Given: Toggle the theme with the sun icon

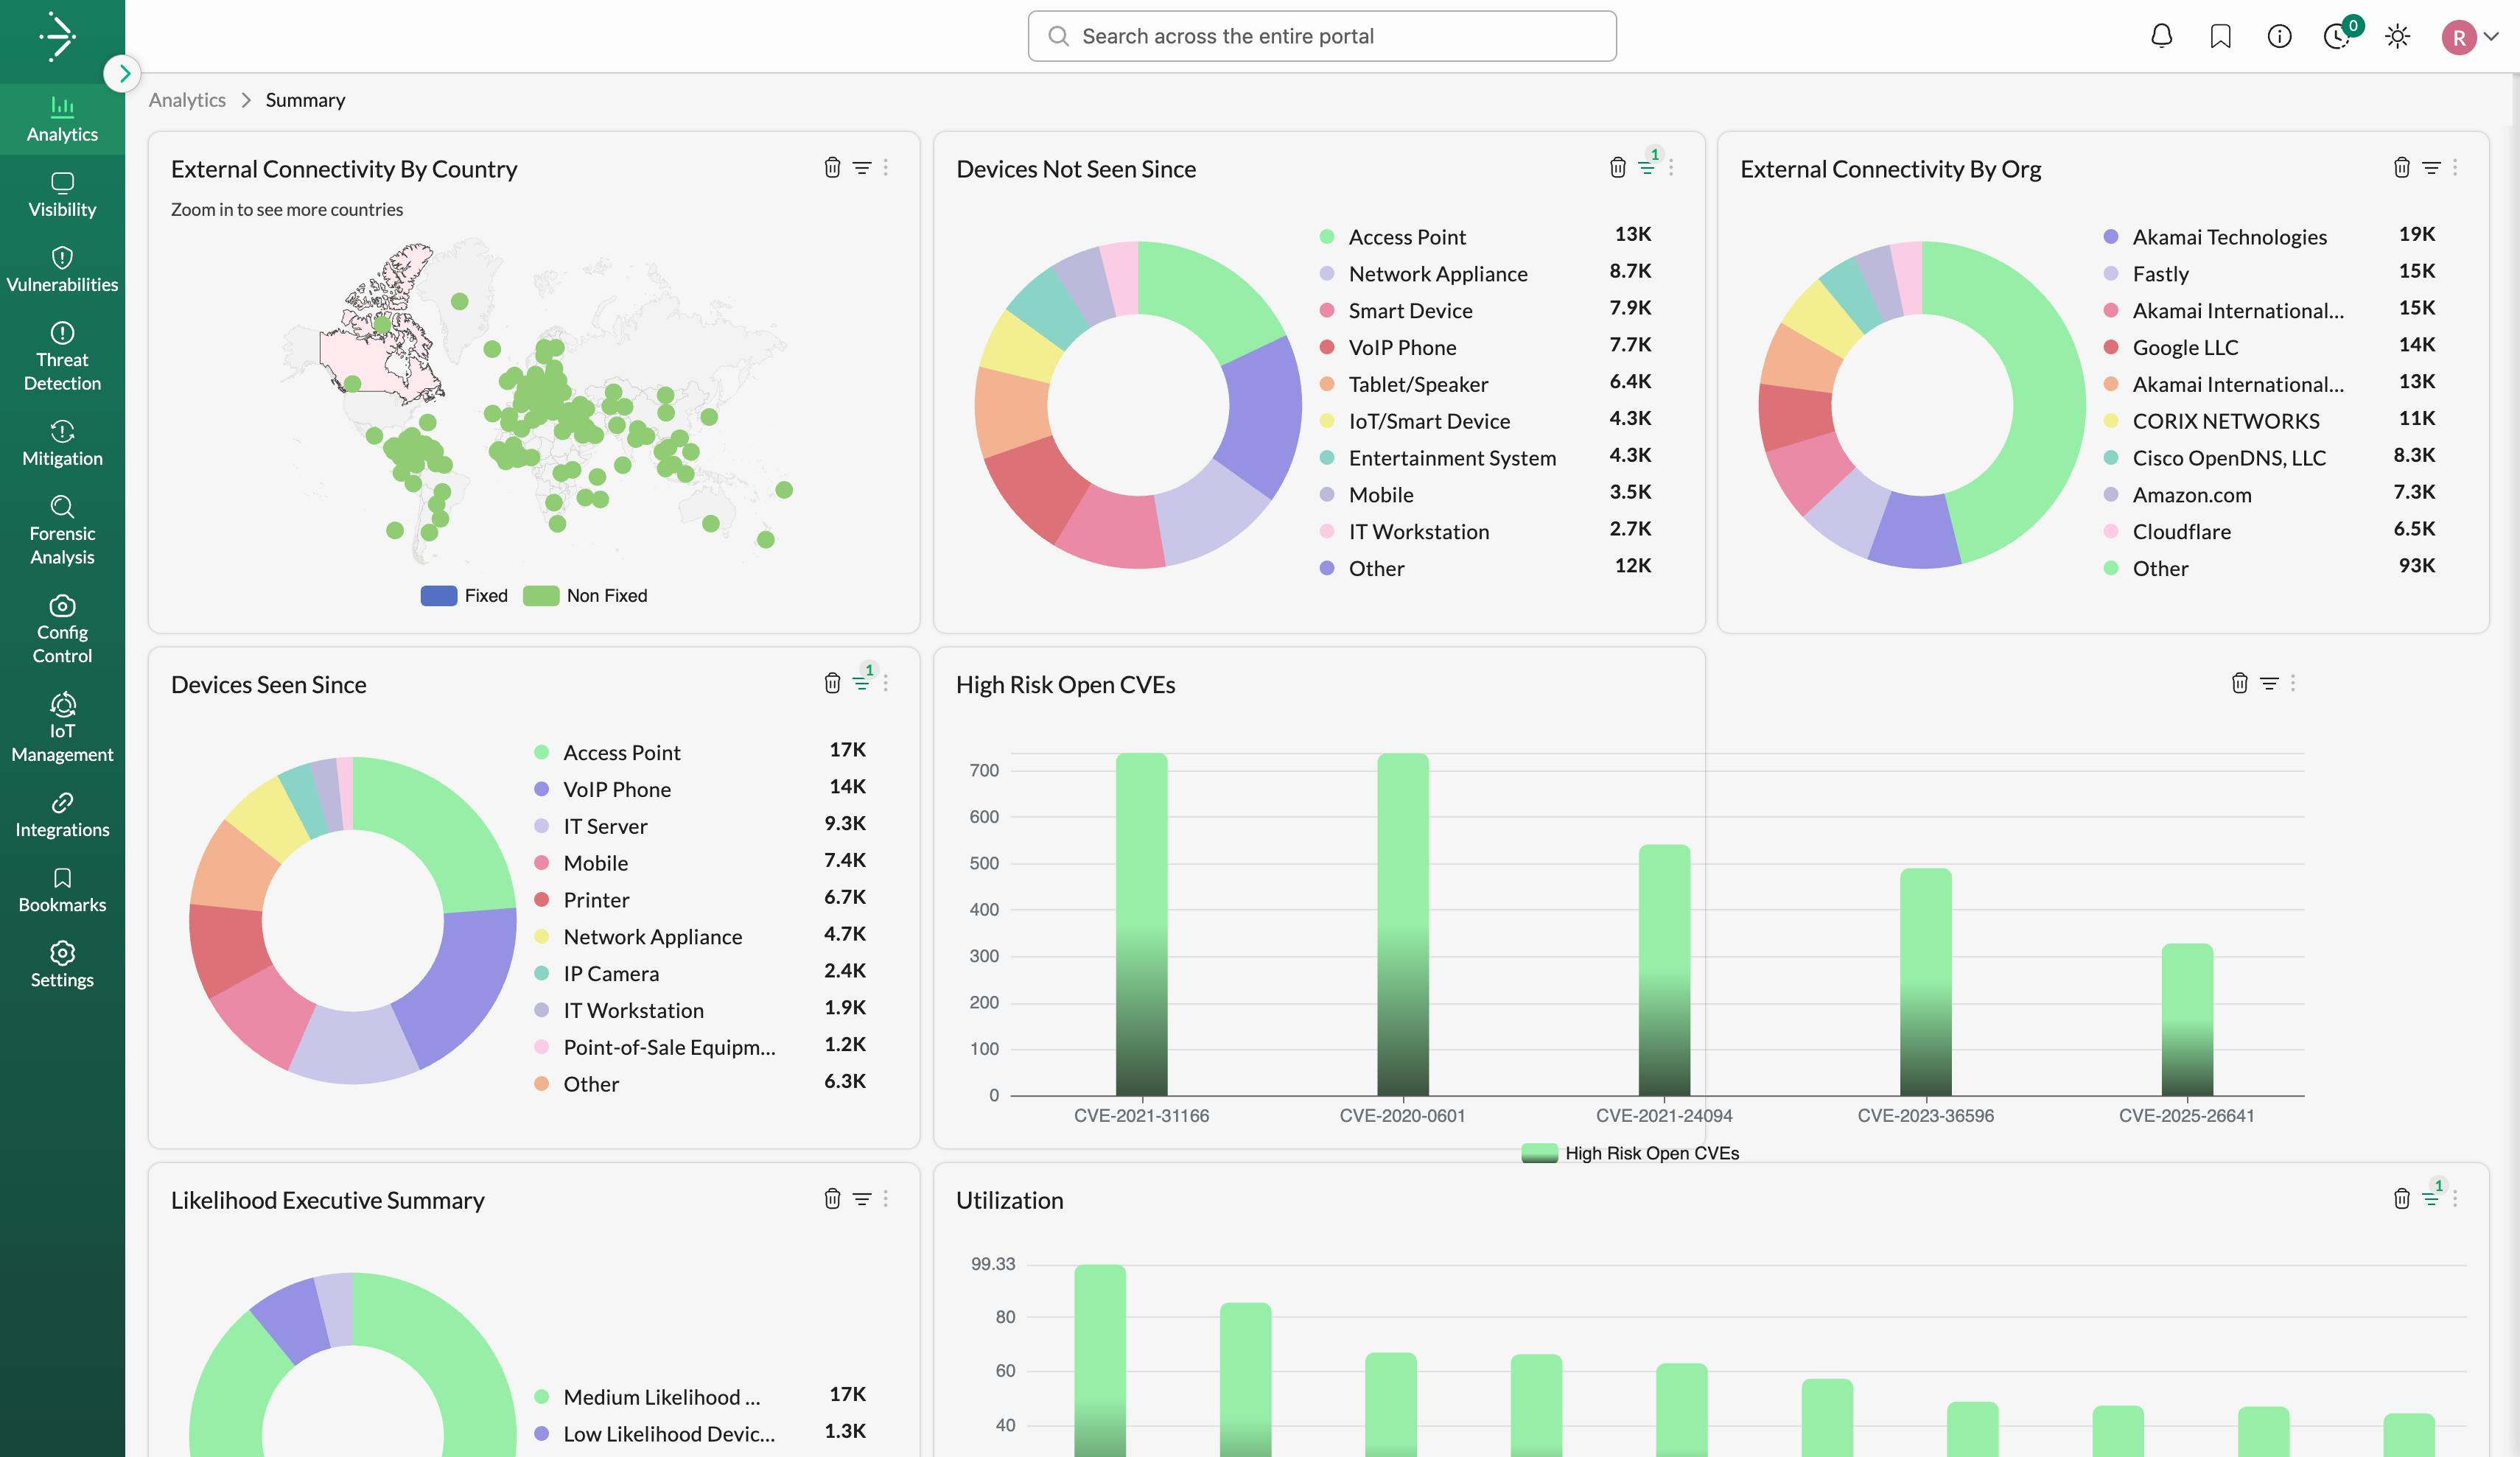Looking at the screenshot, I should click(2397, 35).
